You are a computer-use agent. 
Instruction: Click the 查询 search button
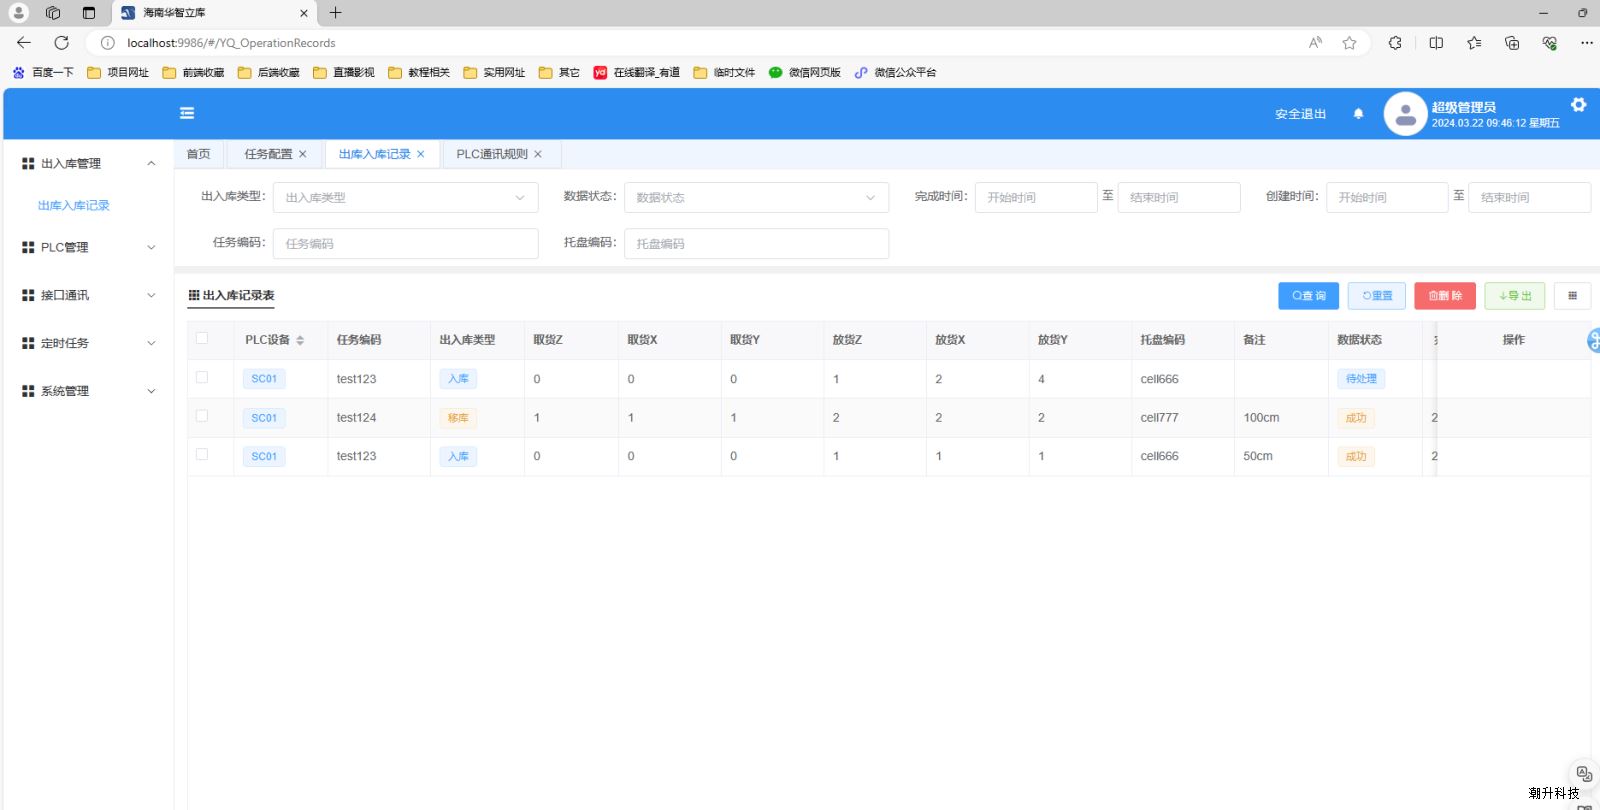[x=1308, y=296]
